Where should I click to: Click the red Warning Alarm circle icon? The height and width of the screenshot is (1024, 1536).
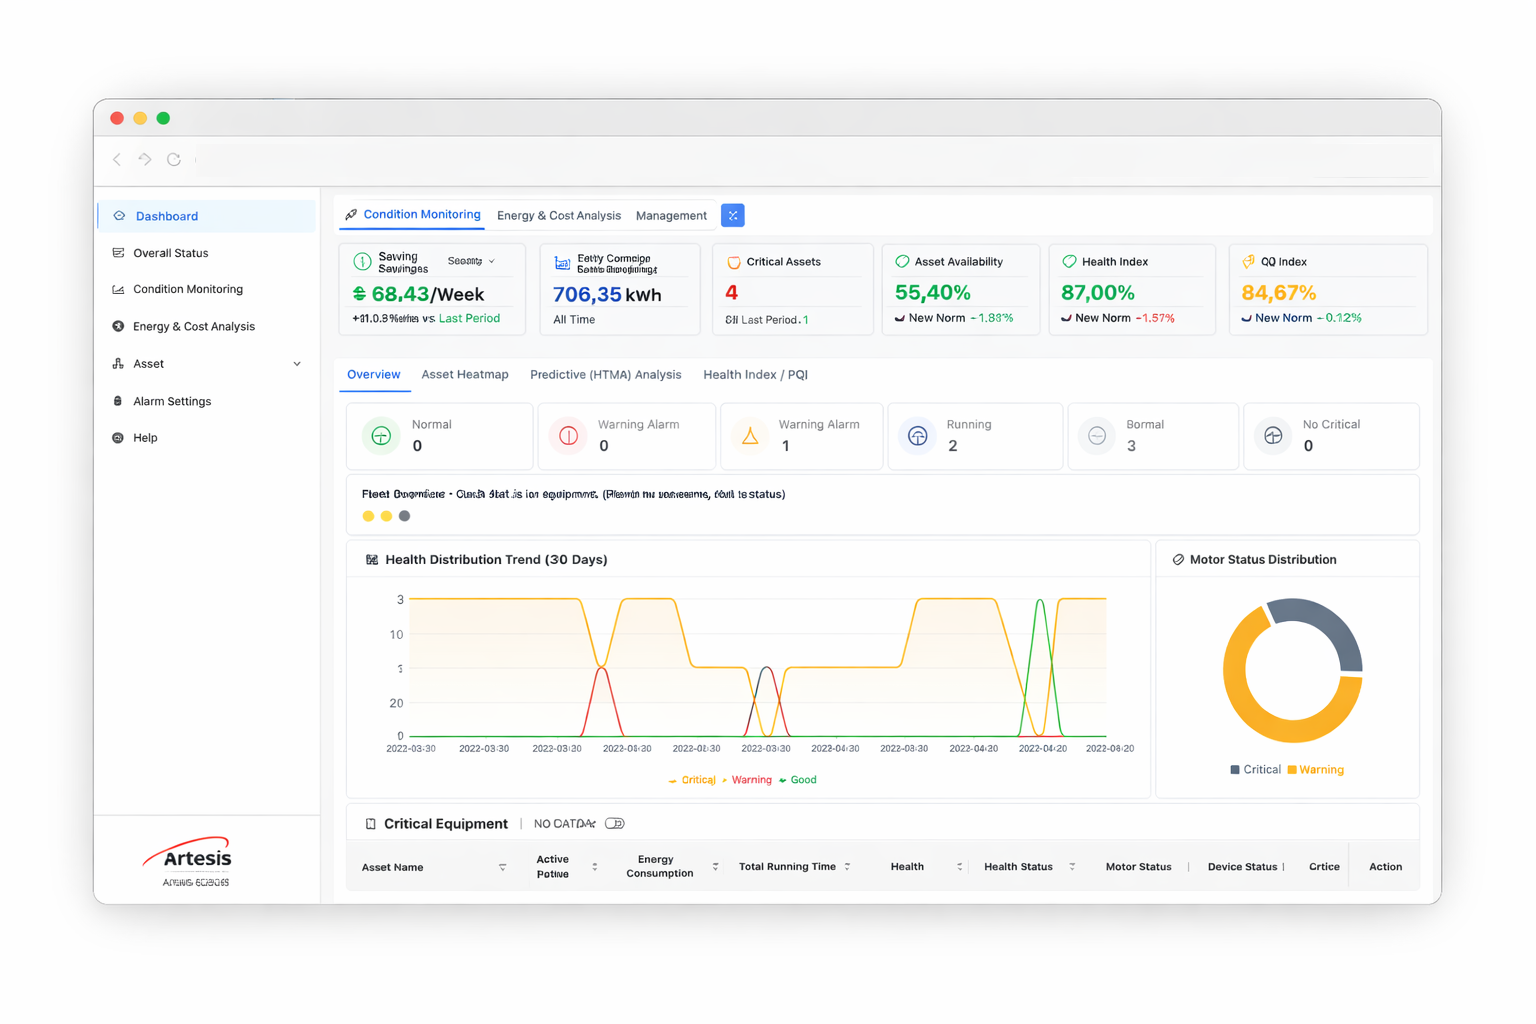[x=568, y=436]
